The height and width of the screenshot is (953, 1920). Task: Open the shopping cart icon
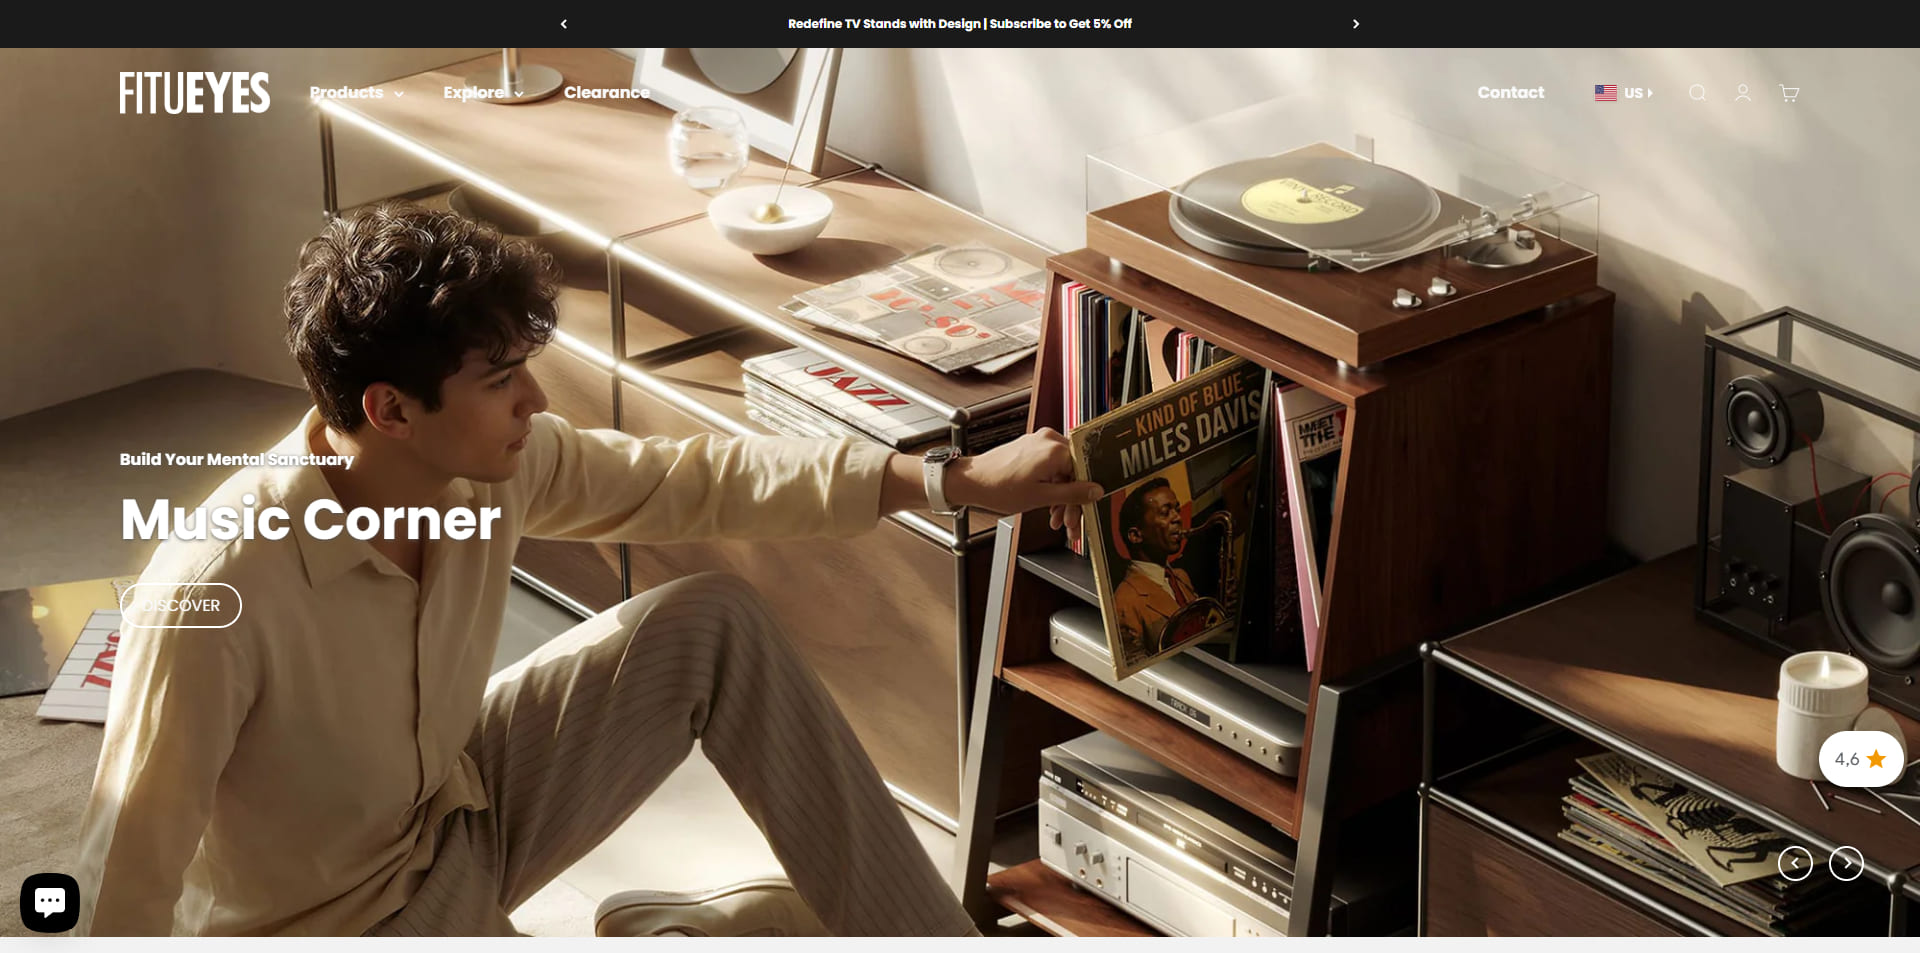(x=1789, y=93)
